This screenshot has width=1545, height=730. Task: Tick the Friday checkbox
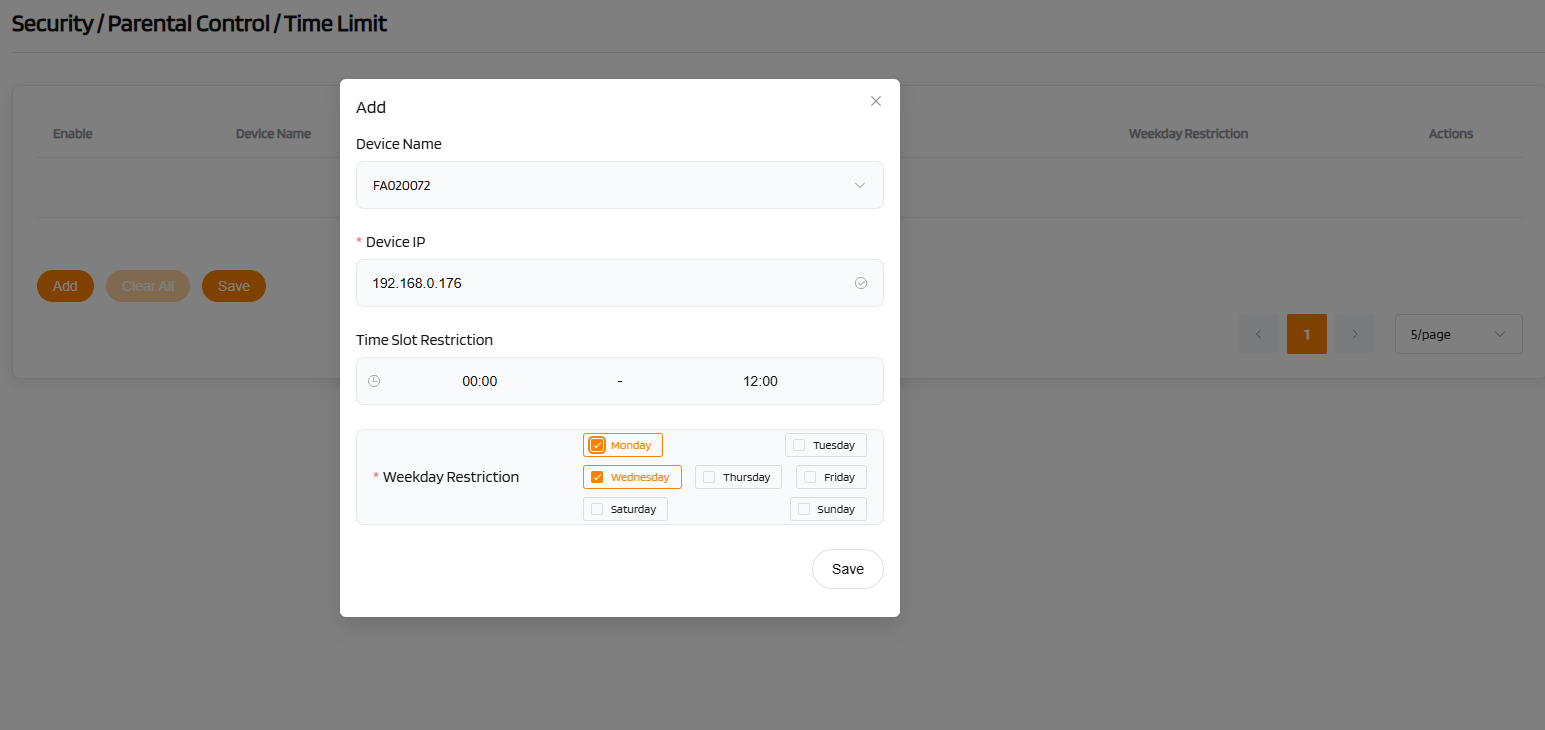810,477
